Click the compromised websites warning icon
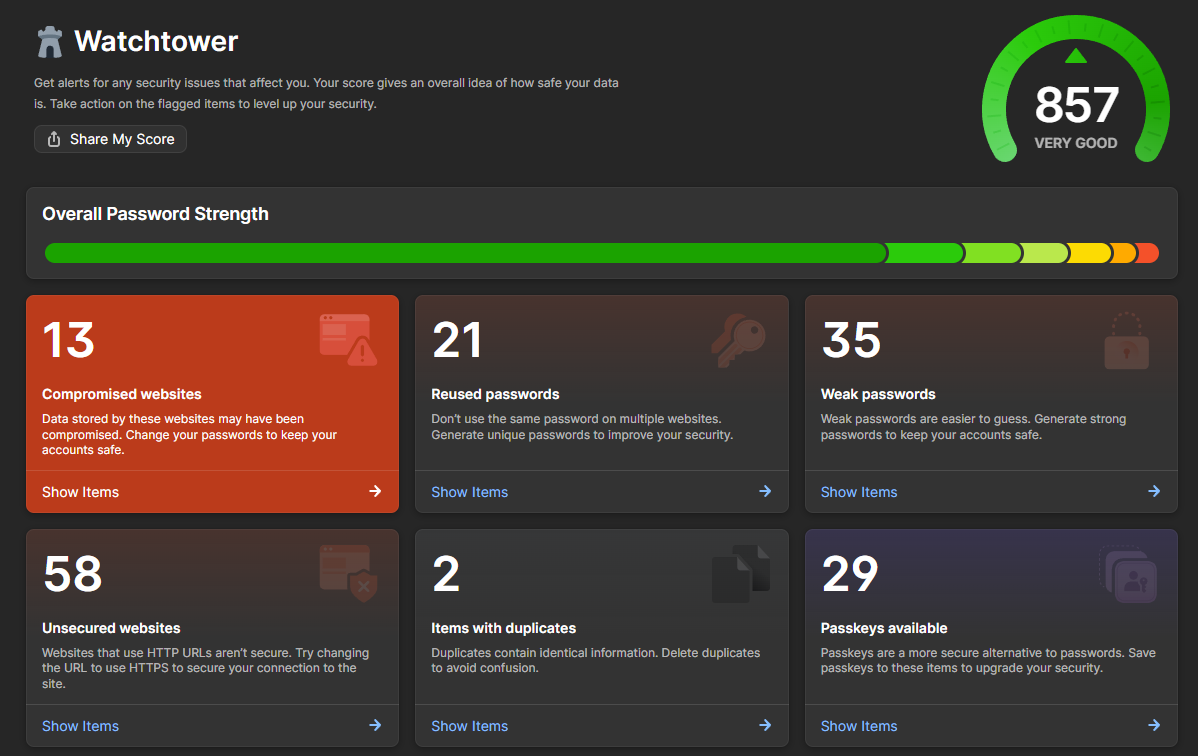 (348, 339)
